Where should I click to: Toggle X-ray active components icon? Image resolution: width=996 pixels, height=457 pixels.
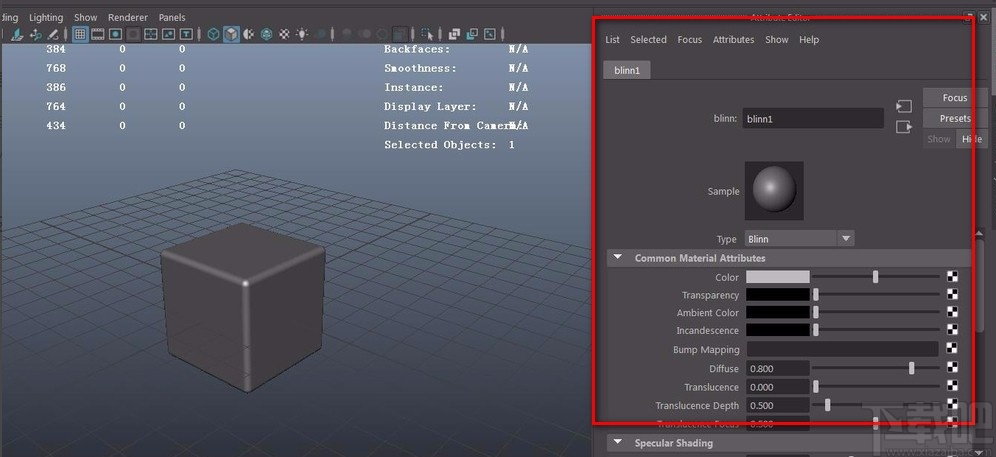click(x=473, y=34)
